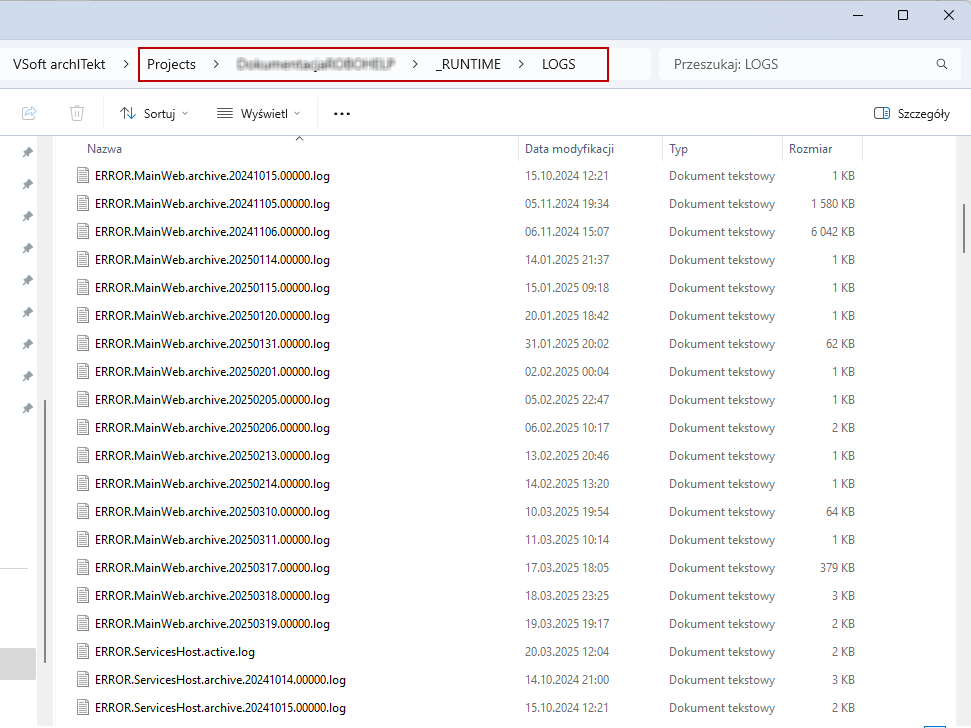Expand the chevron after _RUNTIME breadcrumb
971x728 pixels.
pos(521,64)
